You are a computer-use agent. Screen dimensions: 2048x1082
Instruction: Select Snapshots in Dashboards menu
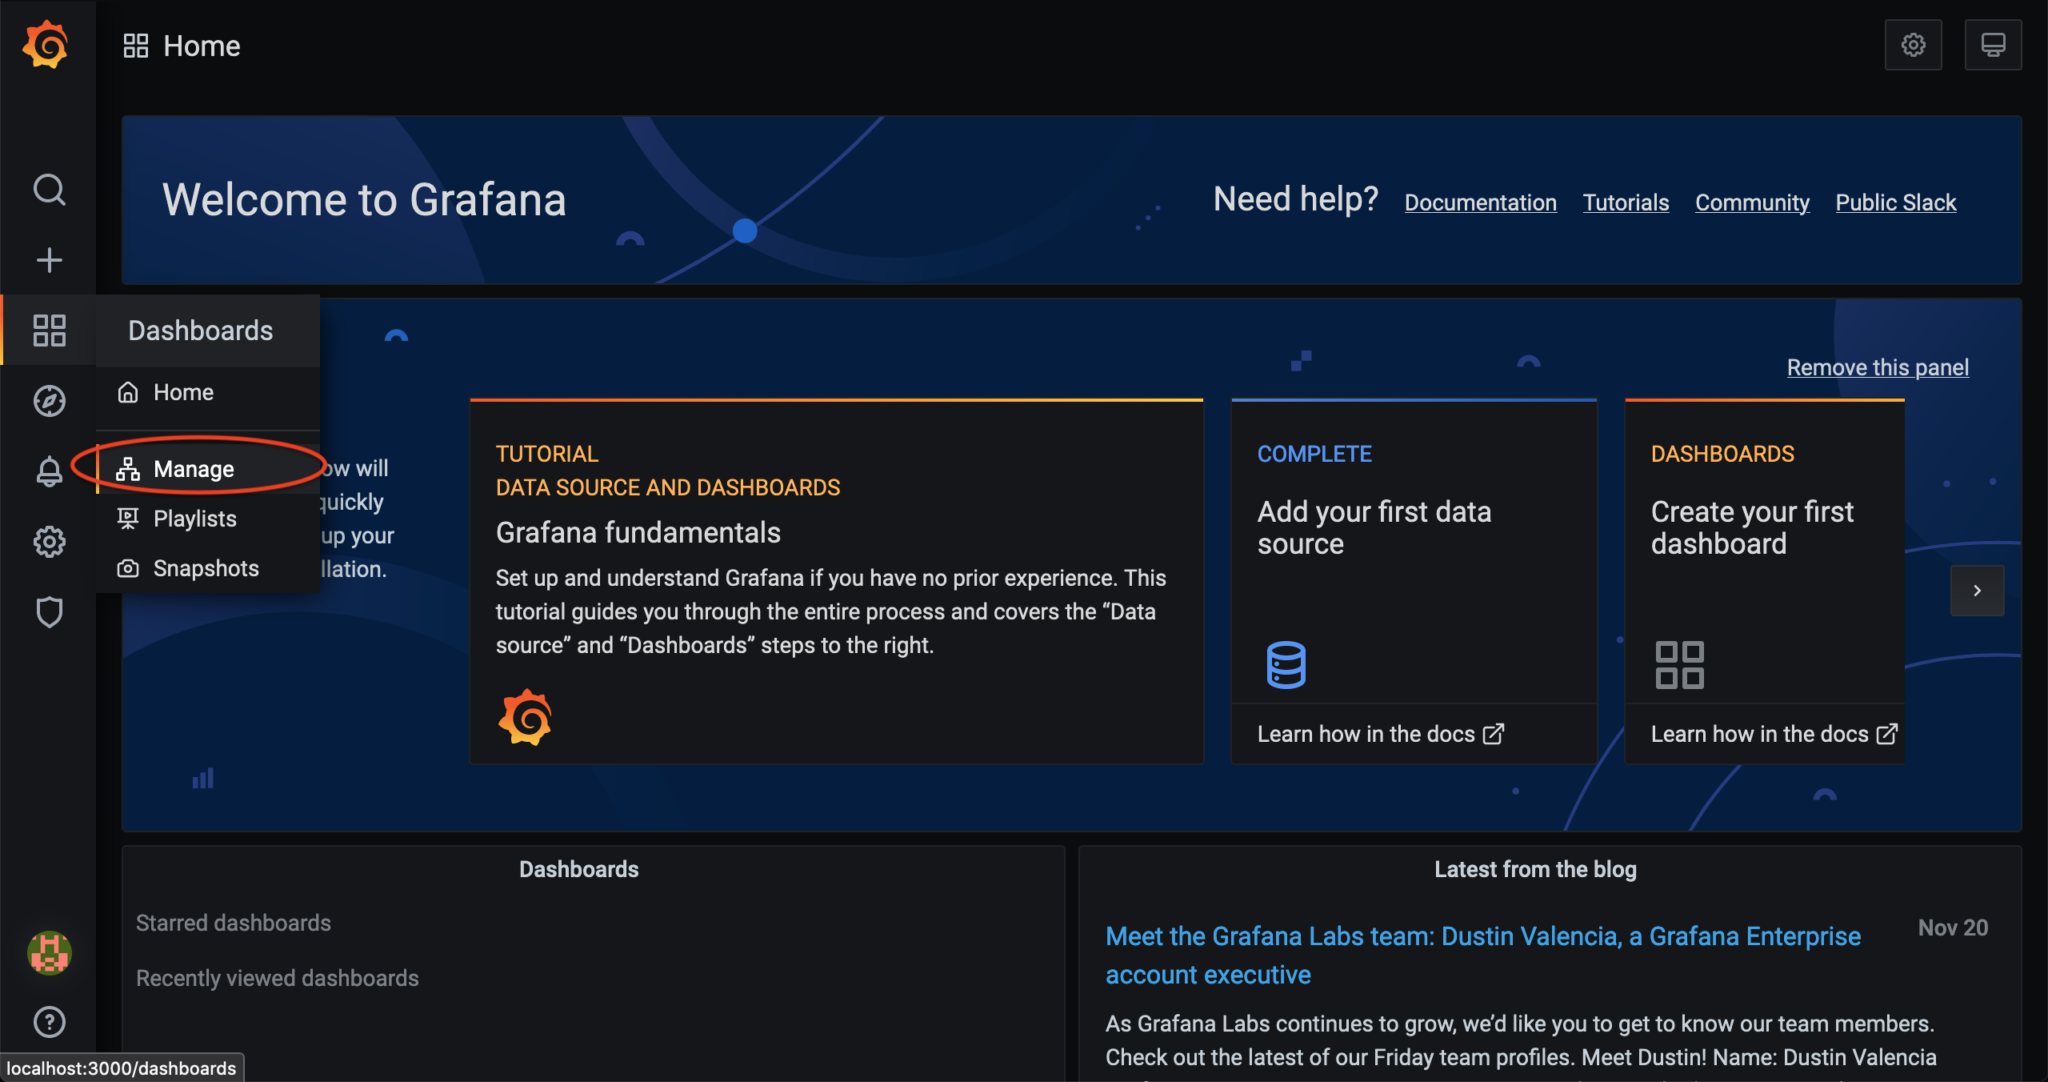click(208, 568)
